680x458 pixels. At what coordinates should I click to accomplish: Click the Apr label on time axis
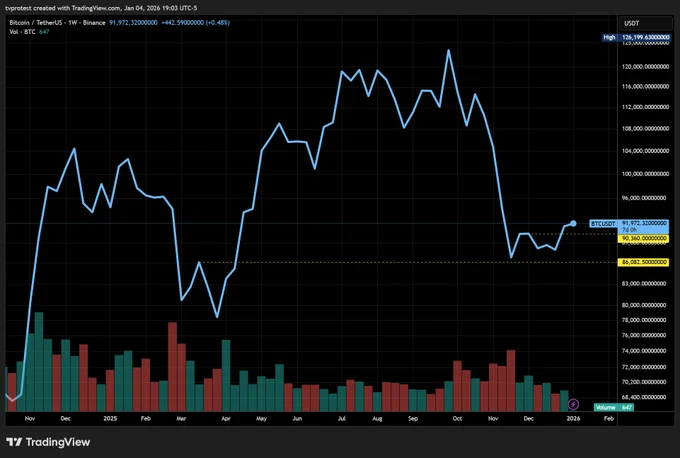coord(226,419)
